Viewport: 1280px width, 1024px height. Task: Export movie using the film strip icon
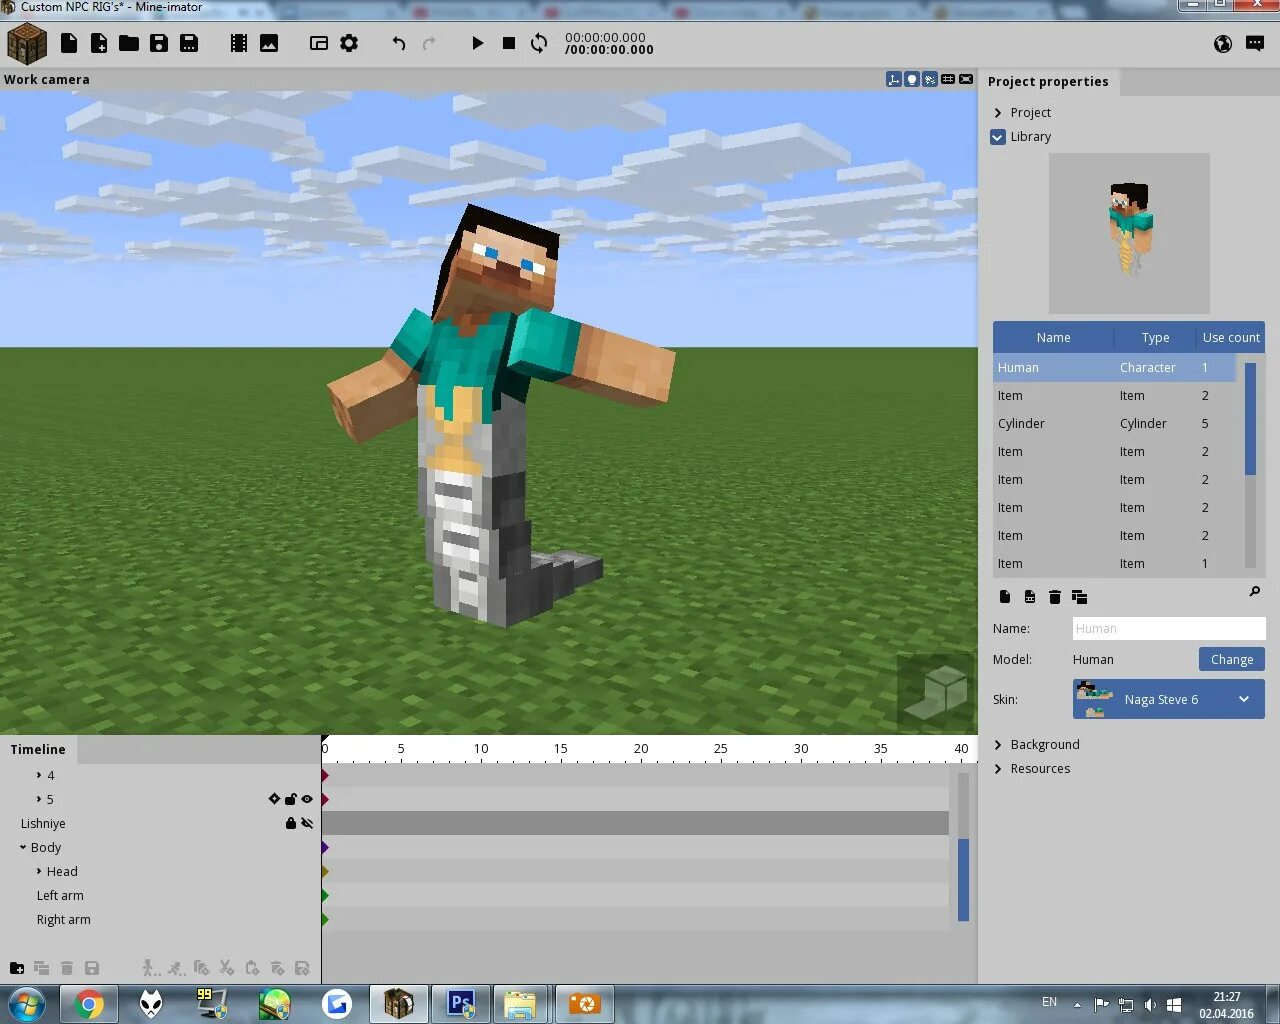click(239, 43)
